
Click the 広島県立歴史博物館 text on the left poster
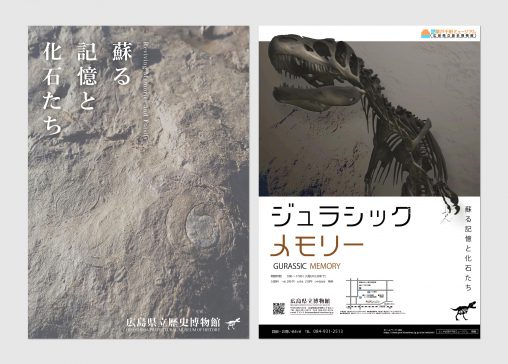(x=173, y=322)
